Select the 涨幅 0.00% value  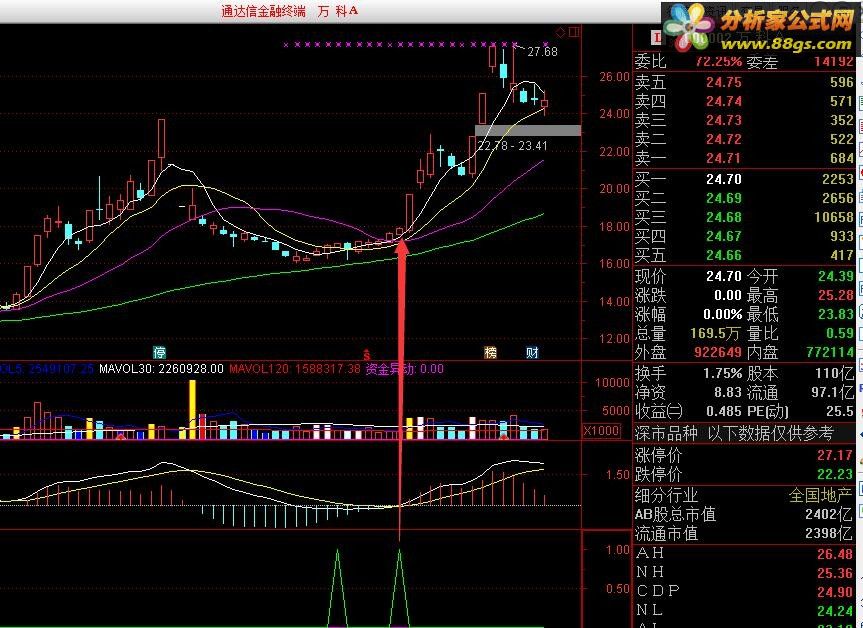click(x=723, y=314)
